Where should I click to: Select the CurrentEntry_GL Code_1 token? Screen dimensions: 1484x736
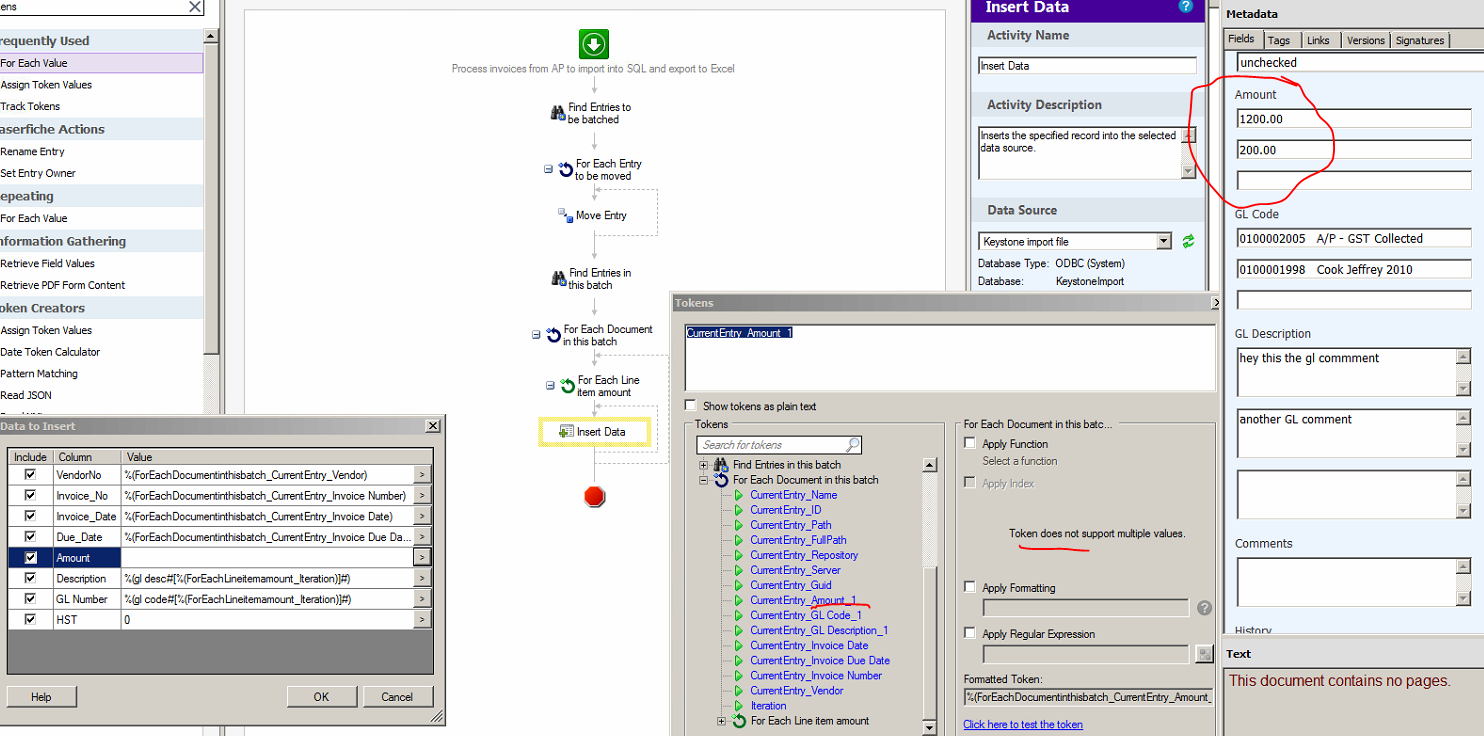pyautogui.click(x=806, y=615)
